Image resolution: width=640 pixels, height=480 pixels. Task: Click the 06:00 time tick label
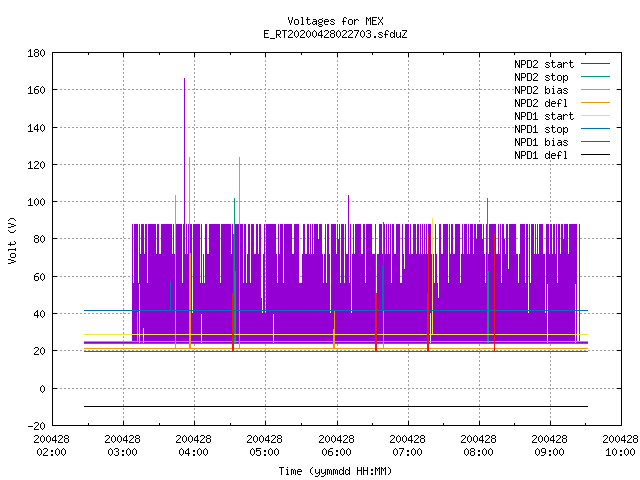[x=336, y=452]
